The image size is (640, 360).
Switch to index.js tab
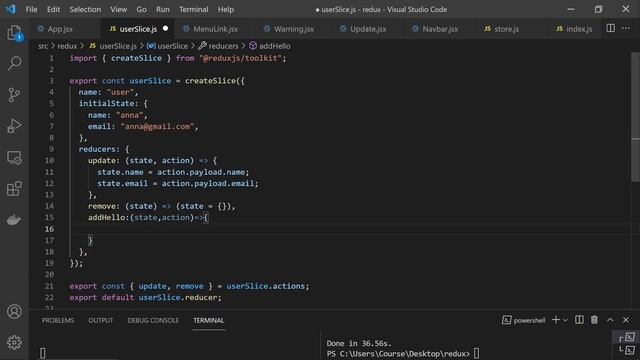pos(579,29)
